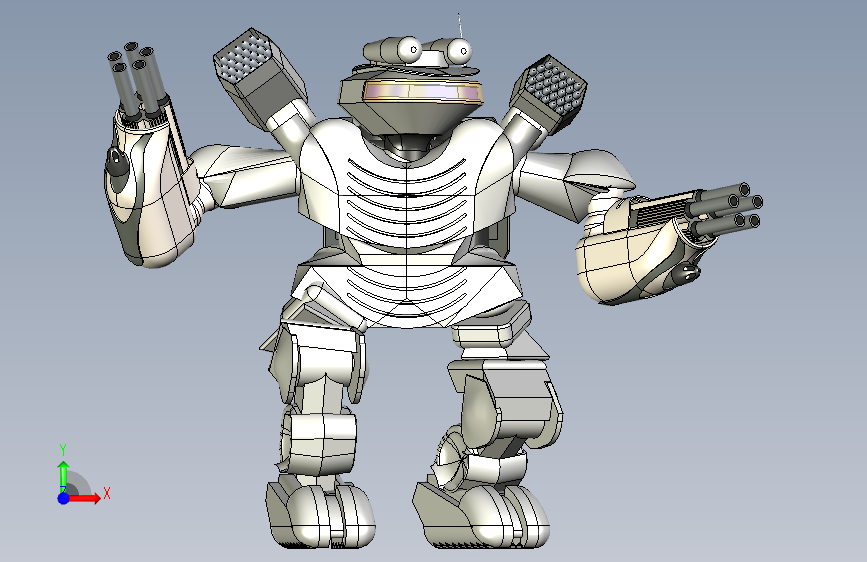The image size is (867, 562).
Task: Select the gatling barrels pointing sideways
Action: tap(725, 210)
